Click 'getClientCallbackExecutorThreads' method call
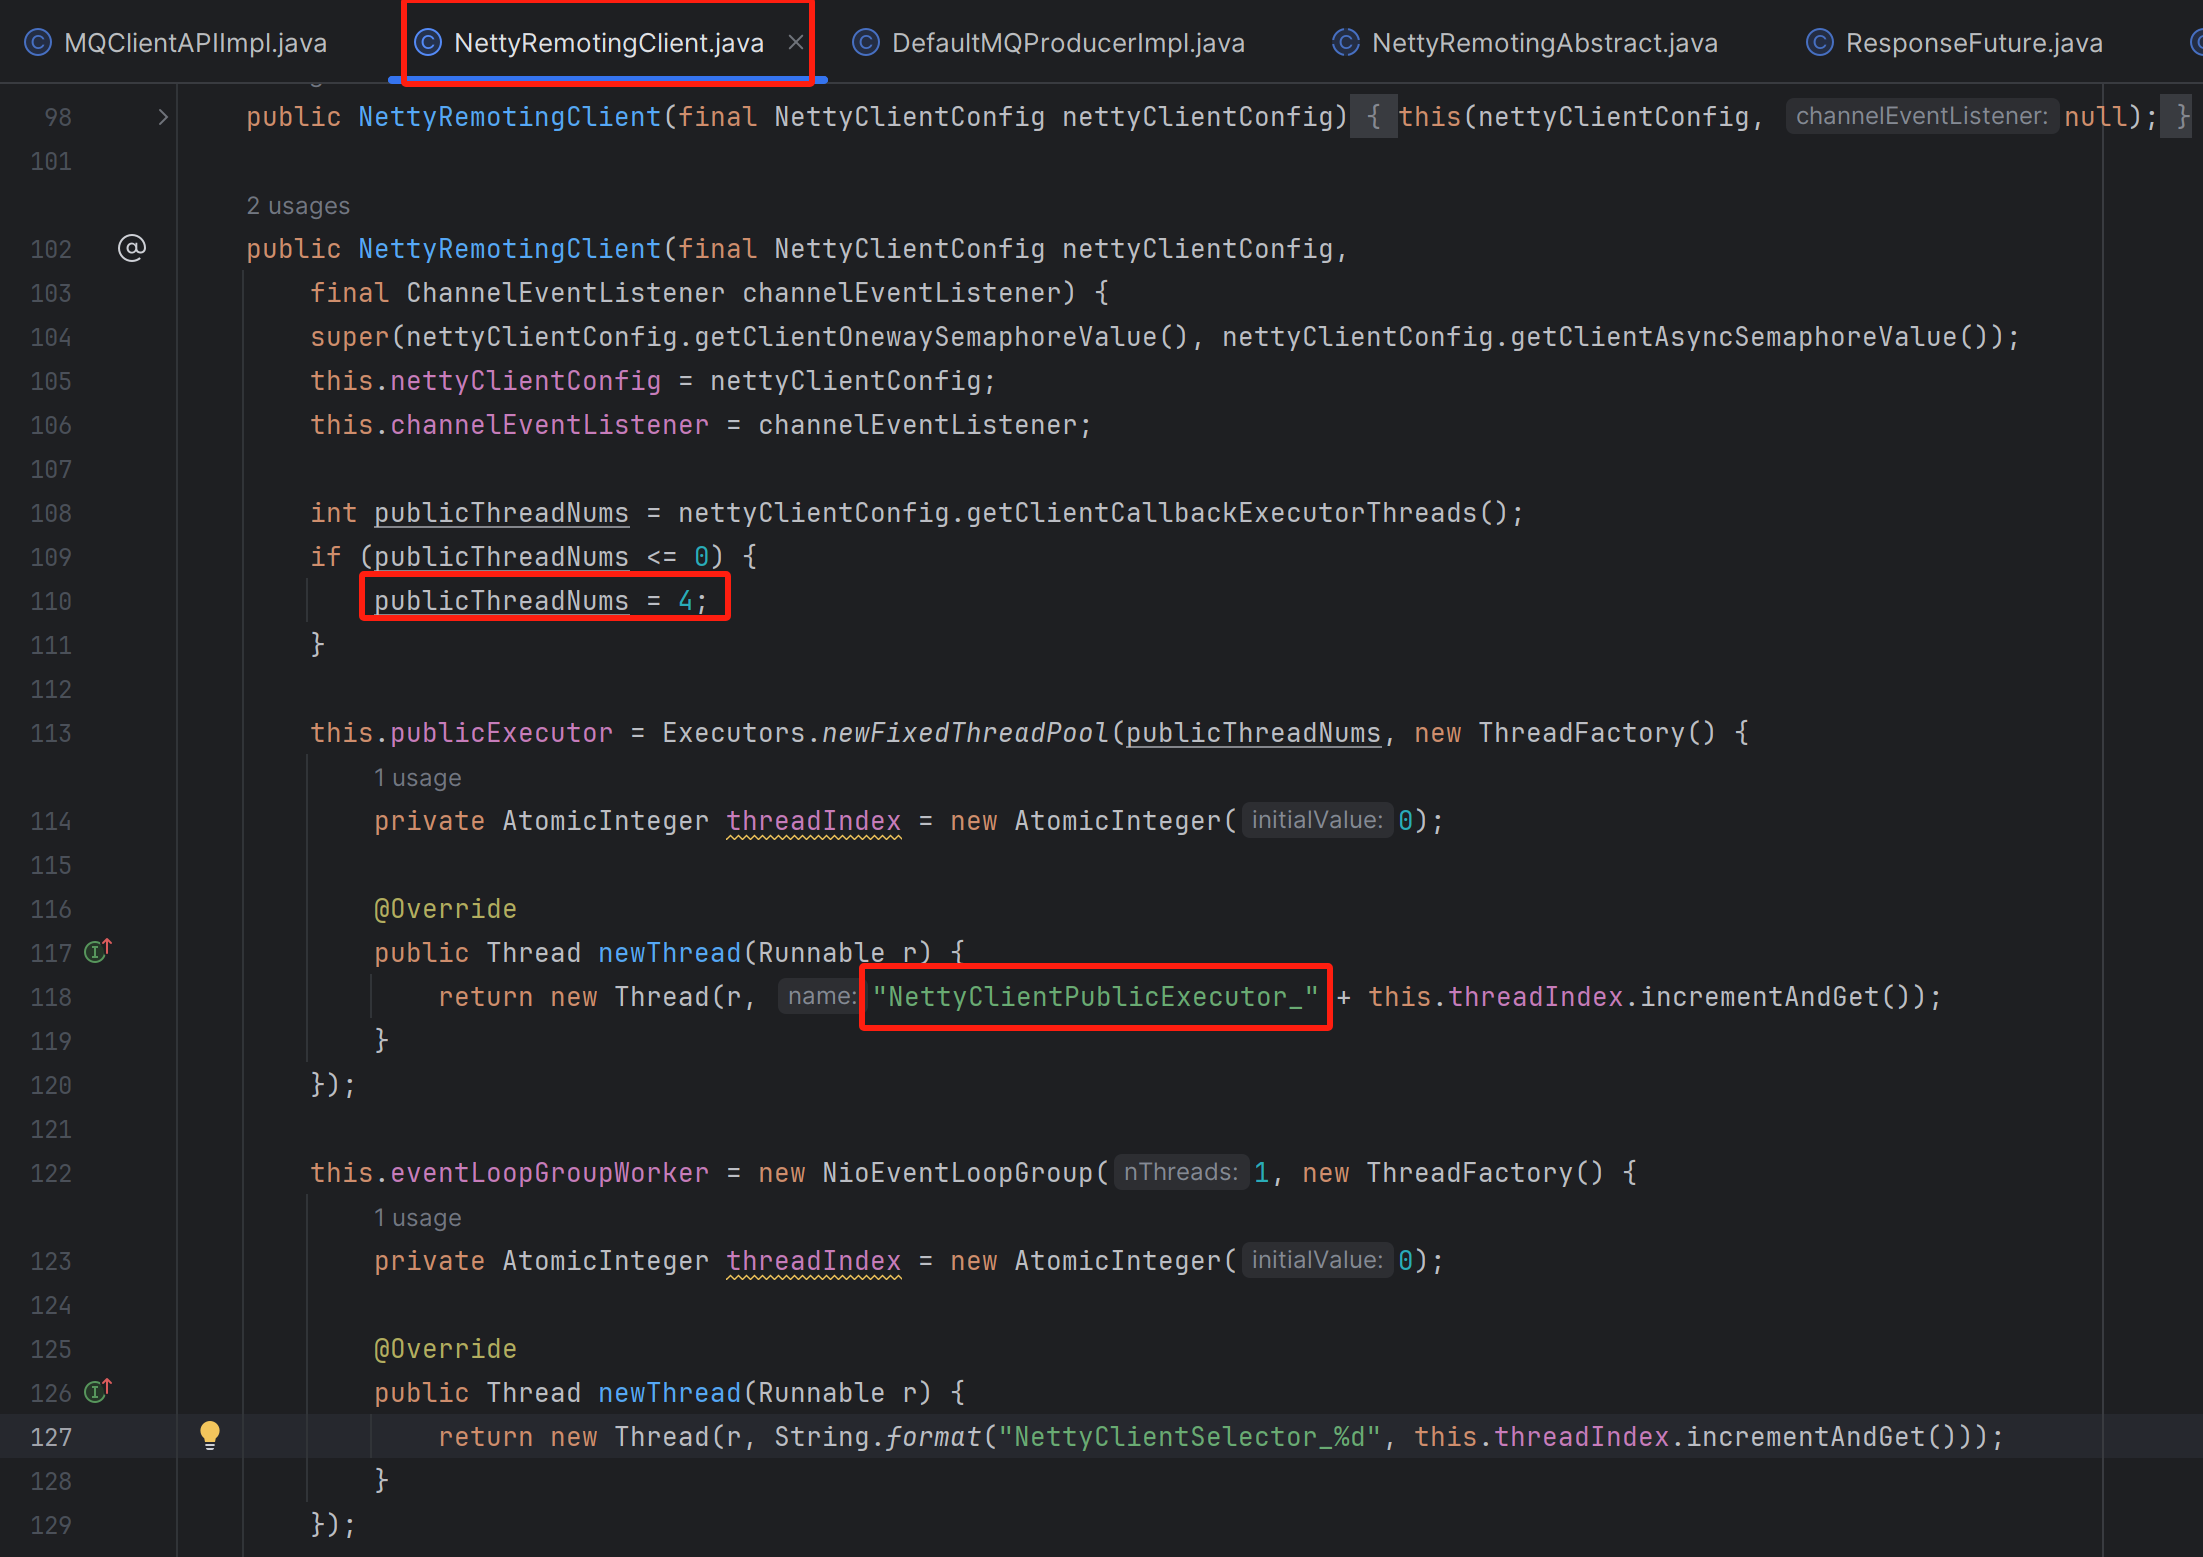The height and width of the screenshot is (1557, 2203). (1222, 513)
